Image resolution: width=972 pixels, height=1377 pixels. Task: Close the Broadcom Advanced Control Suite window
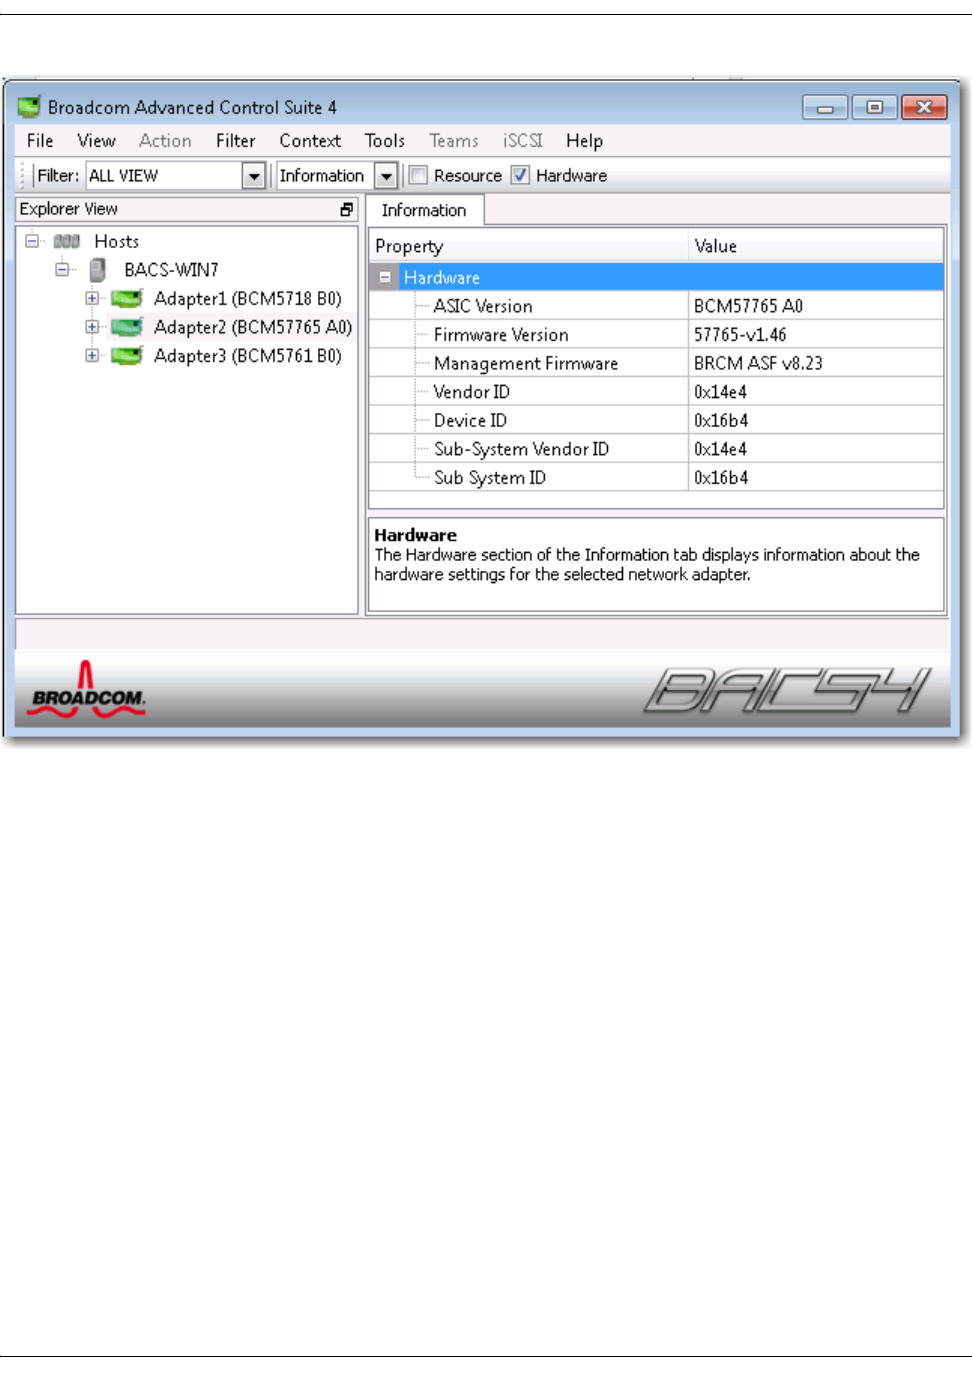click(924, 107)
